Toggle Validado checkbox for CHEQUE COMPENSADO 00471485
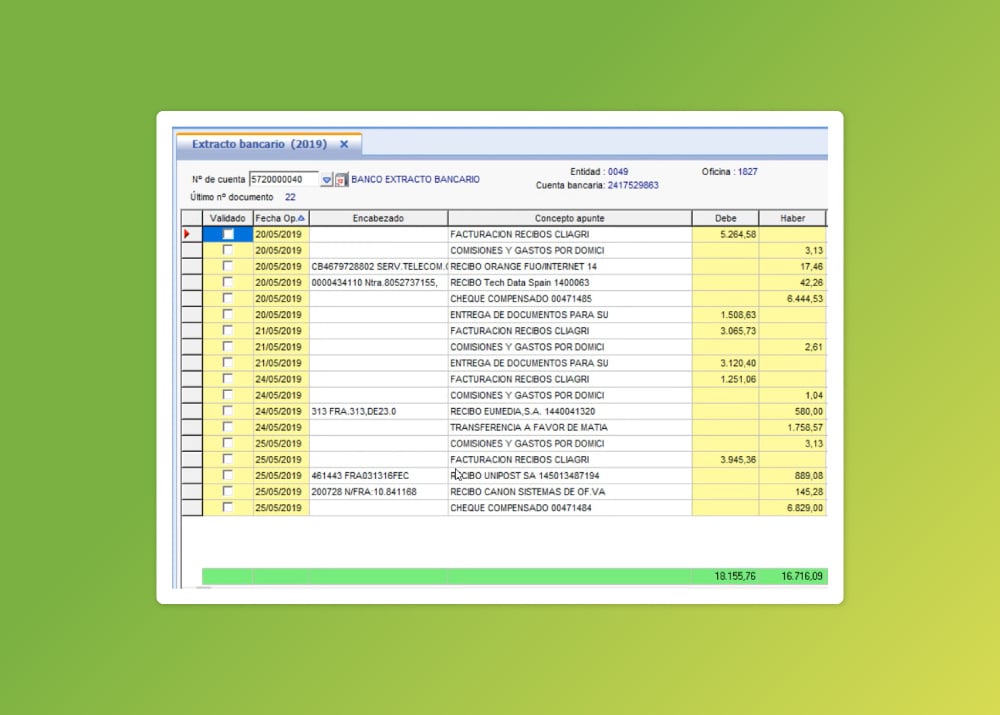This screenshot has width=1000, height=715. pos(228,298)
